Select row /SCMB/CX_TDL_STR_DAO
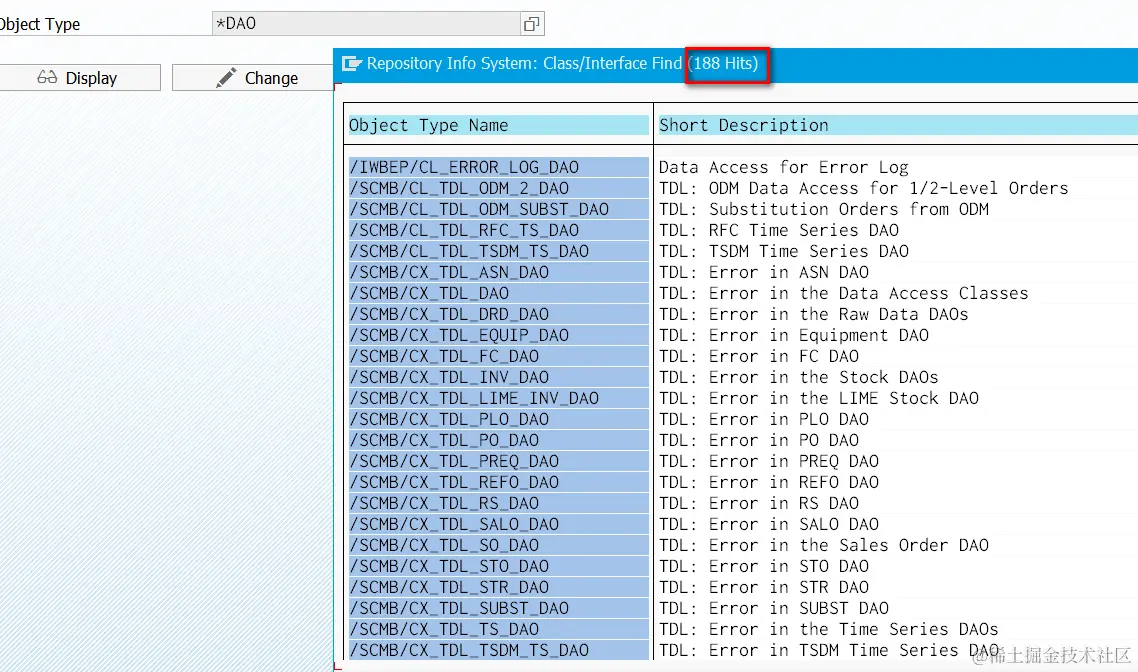 499,589
